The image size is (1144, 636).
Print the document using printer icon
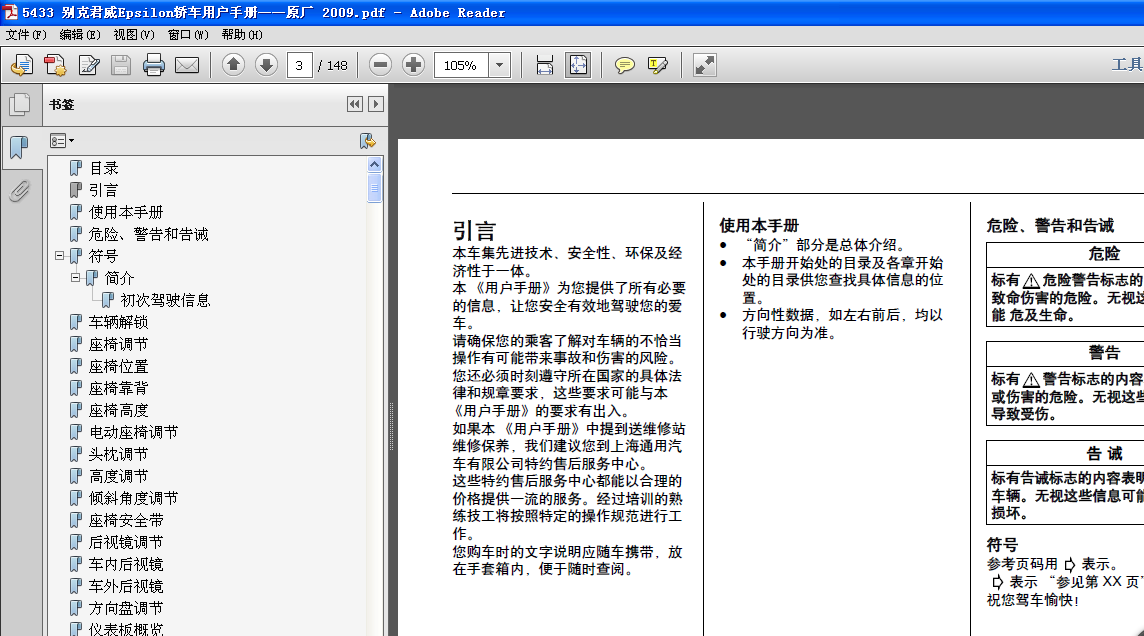[x=154, y=65]
